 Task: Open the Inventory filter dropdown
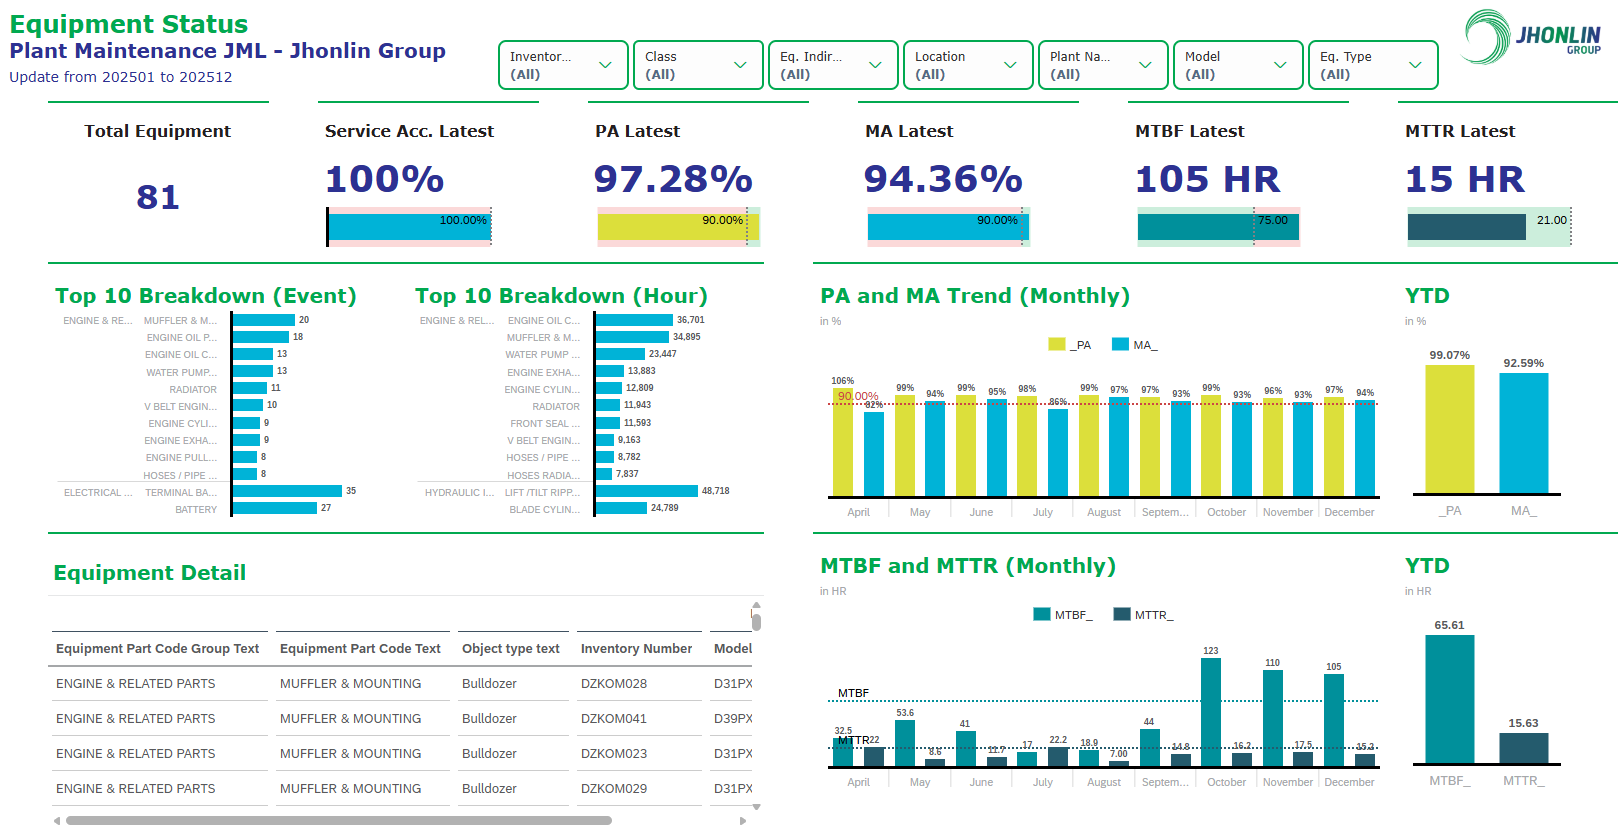point(563,65)
